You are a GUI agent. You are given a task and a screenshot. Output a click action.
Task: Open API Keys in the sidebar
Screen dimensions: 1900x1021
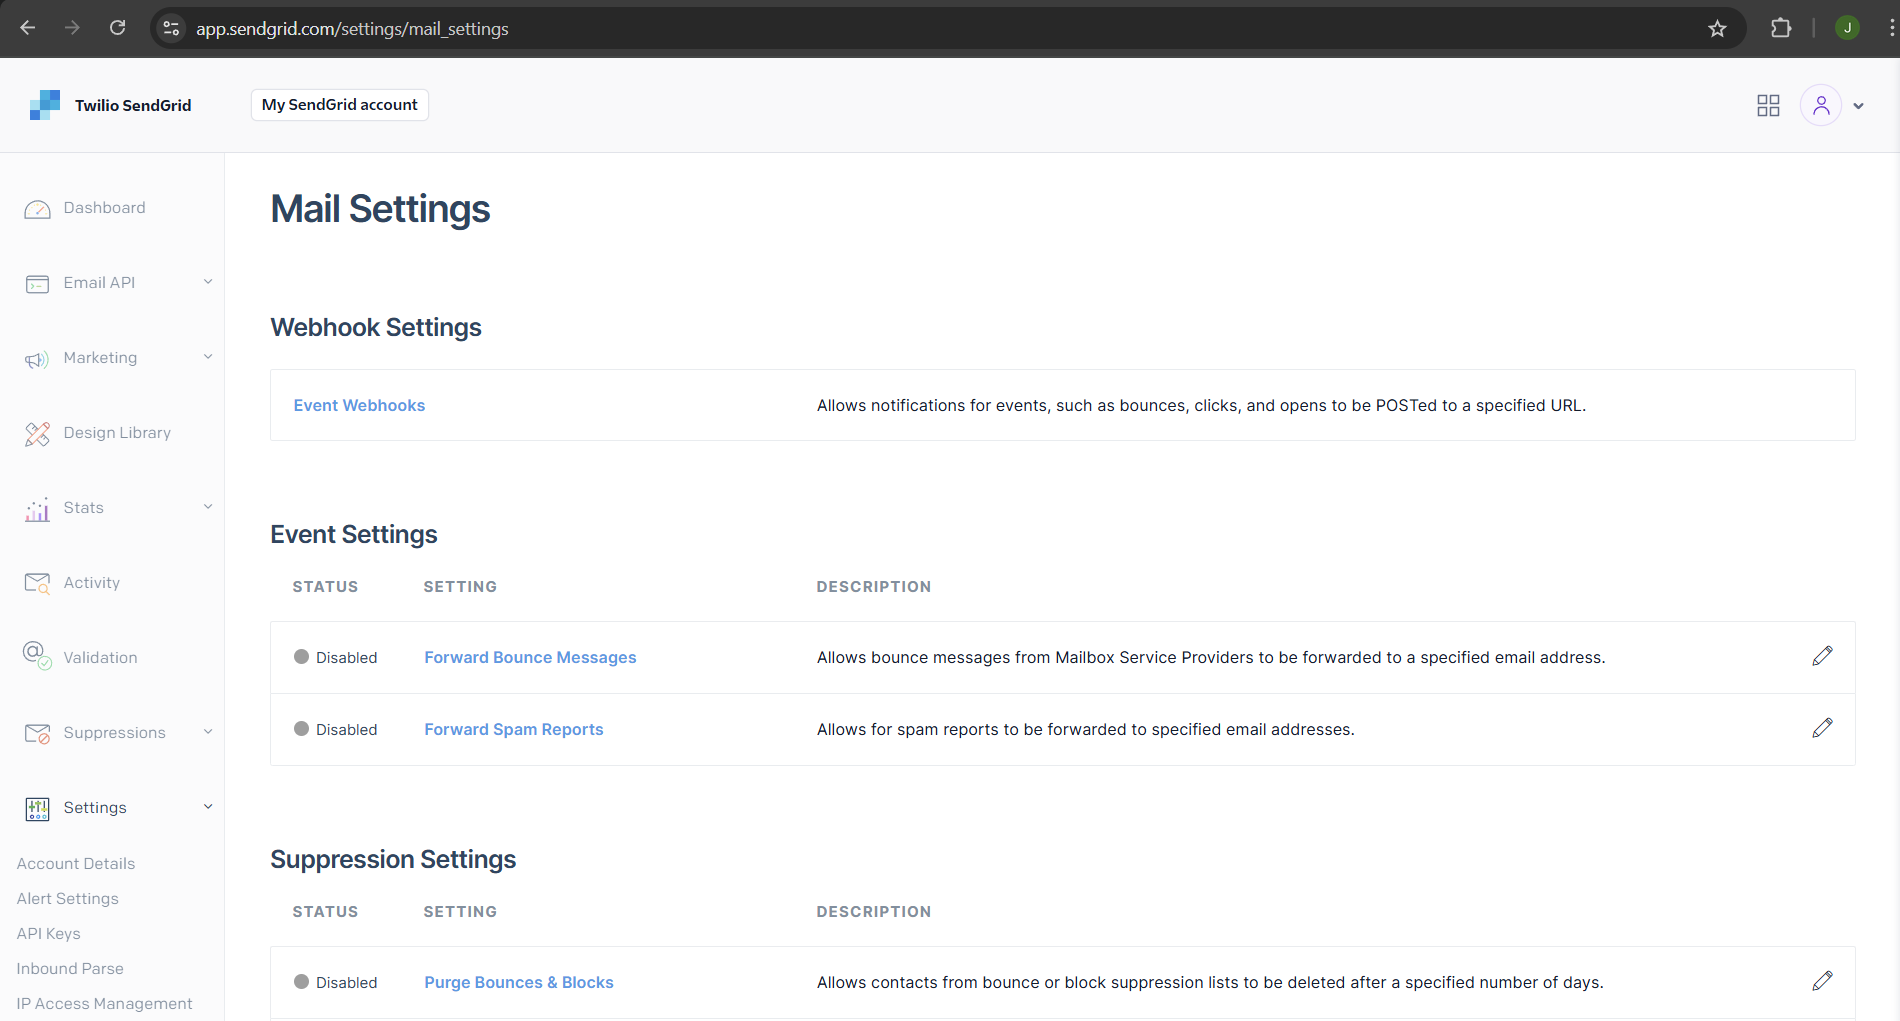[x=49, y=934]
